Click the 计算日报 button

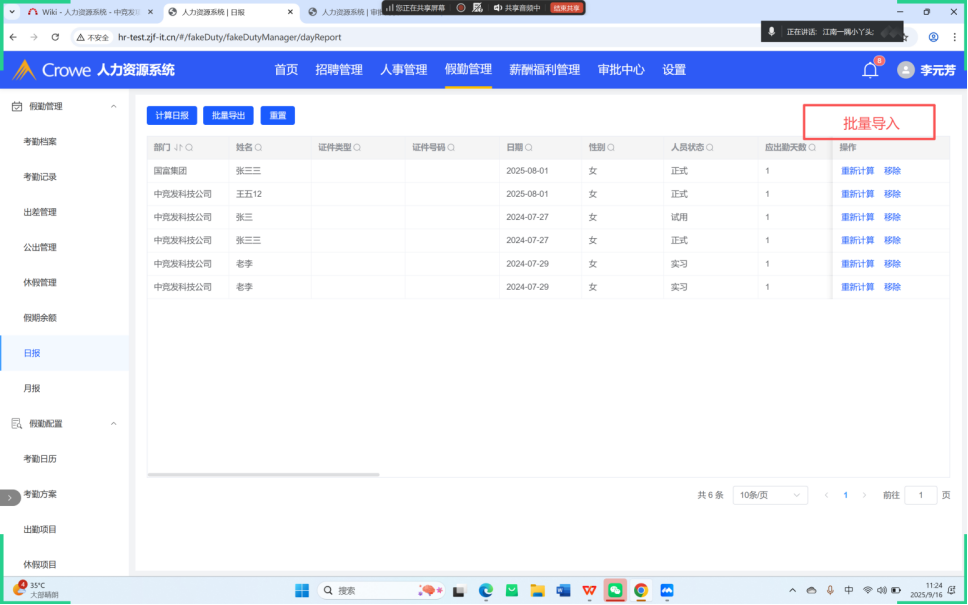pos(172,115)
